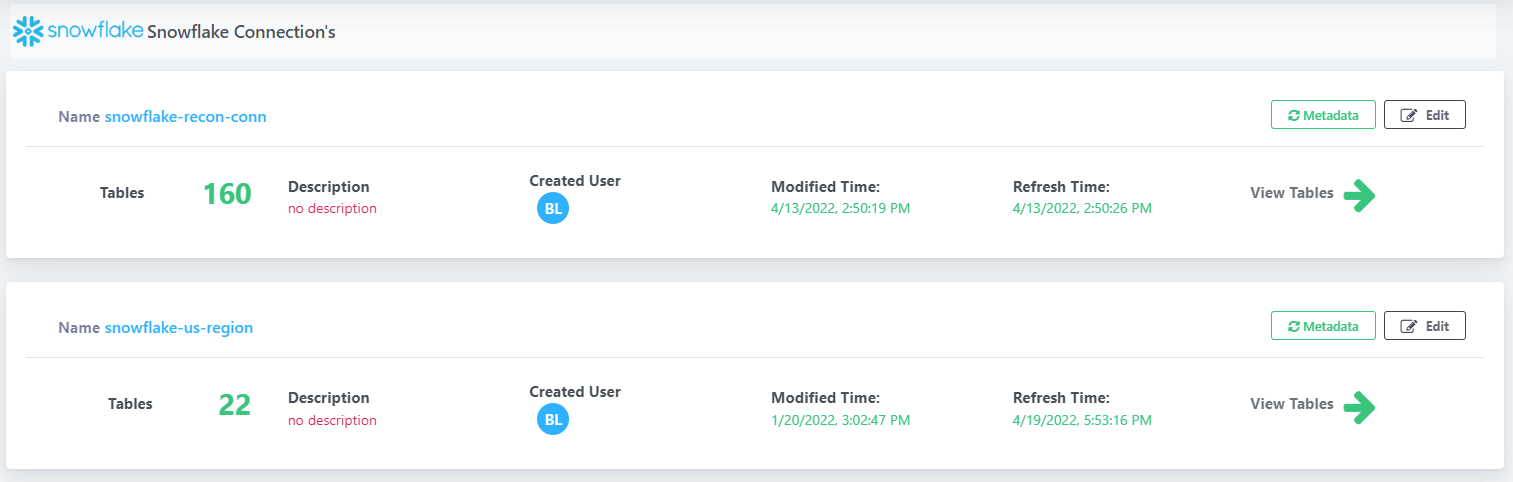Click 'no description' text in snowflake-us-region card

332,421
